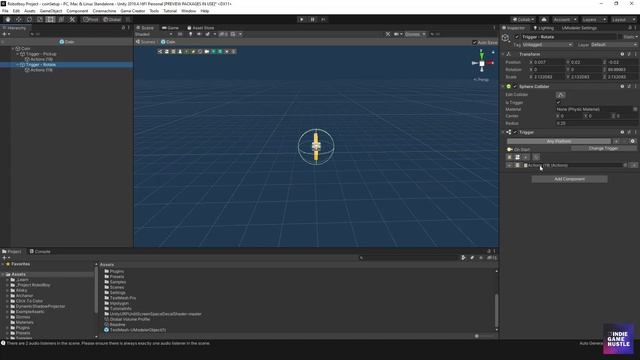Toggle the Is Trigger checkbox
Viewport: 640px width, 360px height.
[558, 102]
